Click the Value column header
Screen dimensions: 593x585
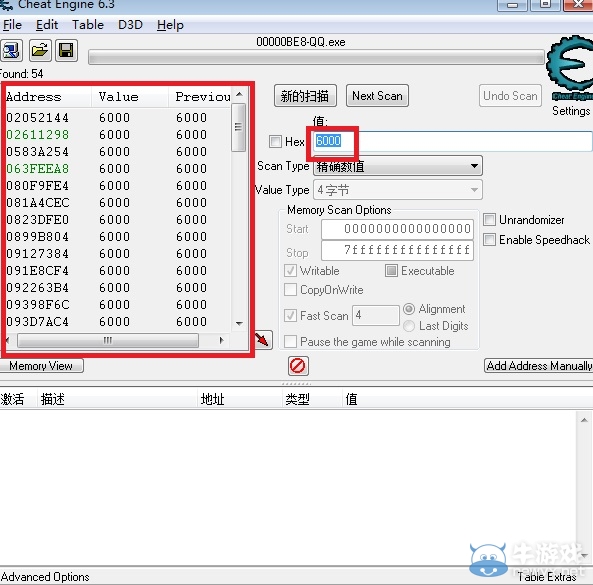coord(129,97)
